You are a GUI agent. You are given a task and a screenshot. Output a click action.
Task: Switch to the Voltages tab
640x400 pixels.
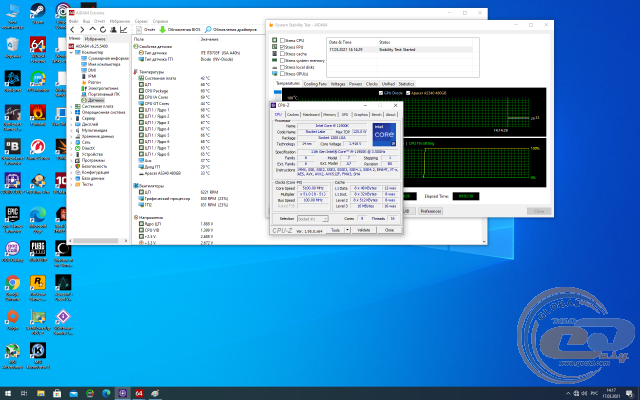(338, 84)
